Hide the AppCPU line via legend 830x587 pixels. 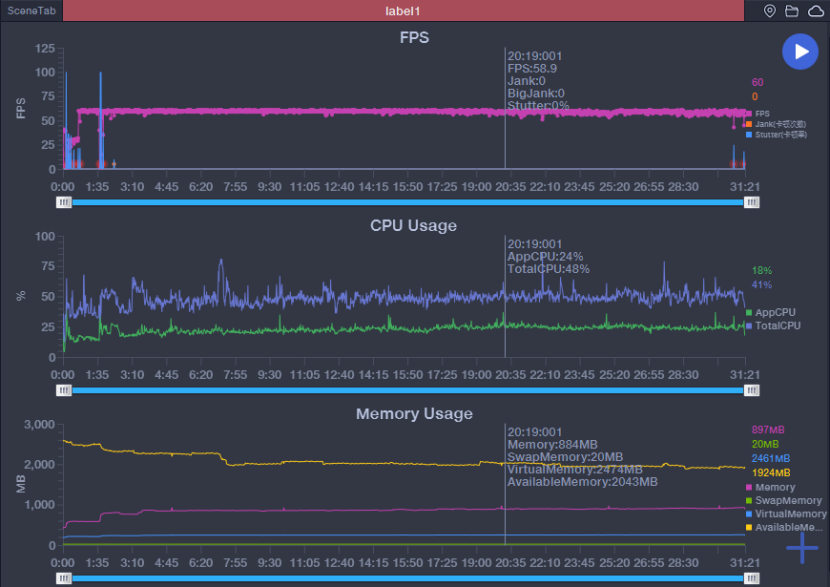pos(774,313)
